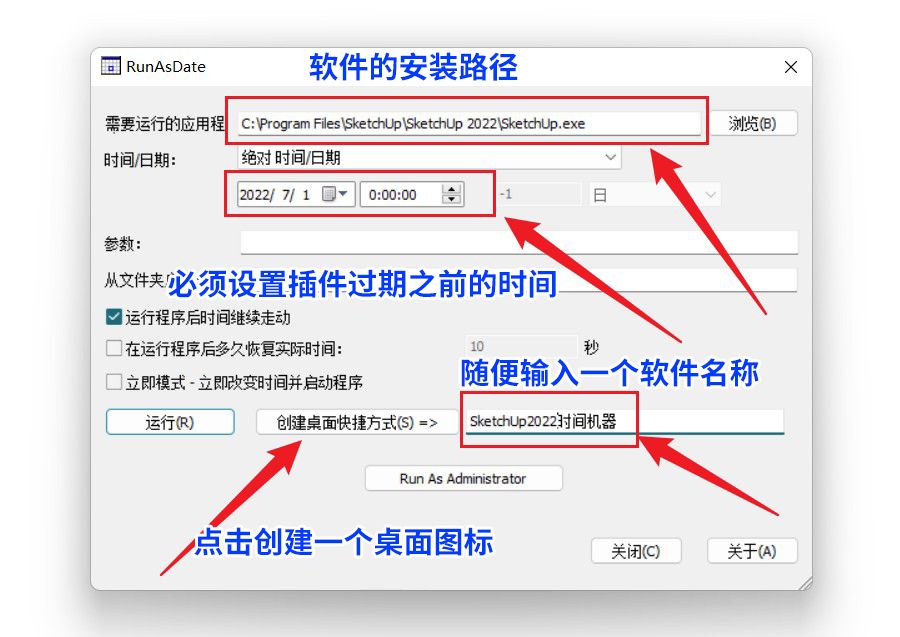Click the 2022/7/1 date field

[296, 194]
